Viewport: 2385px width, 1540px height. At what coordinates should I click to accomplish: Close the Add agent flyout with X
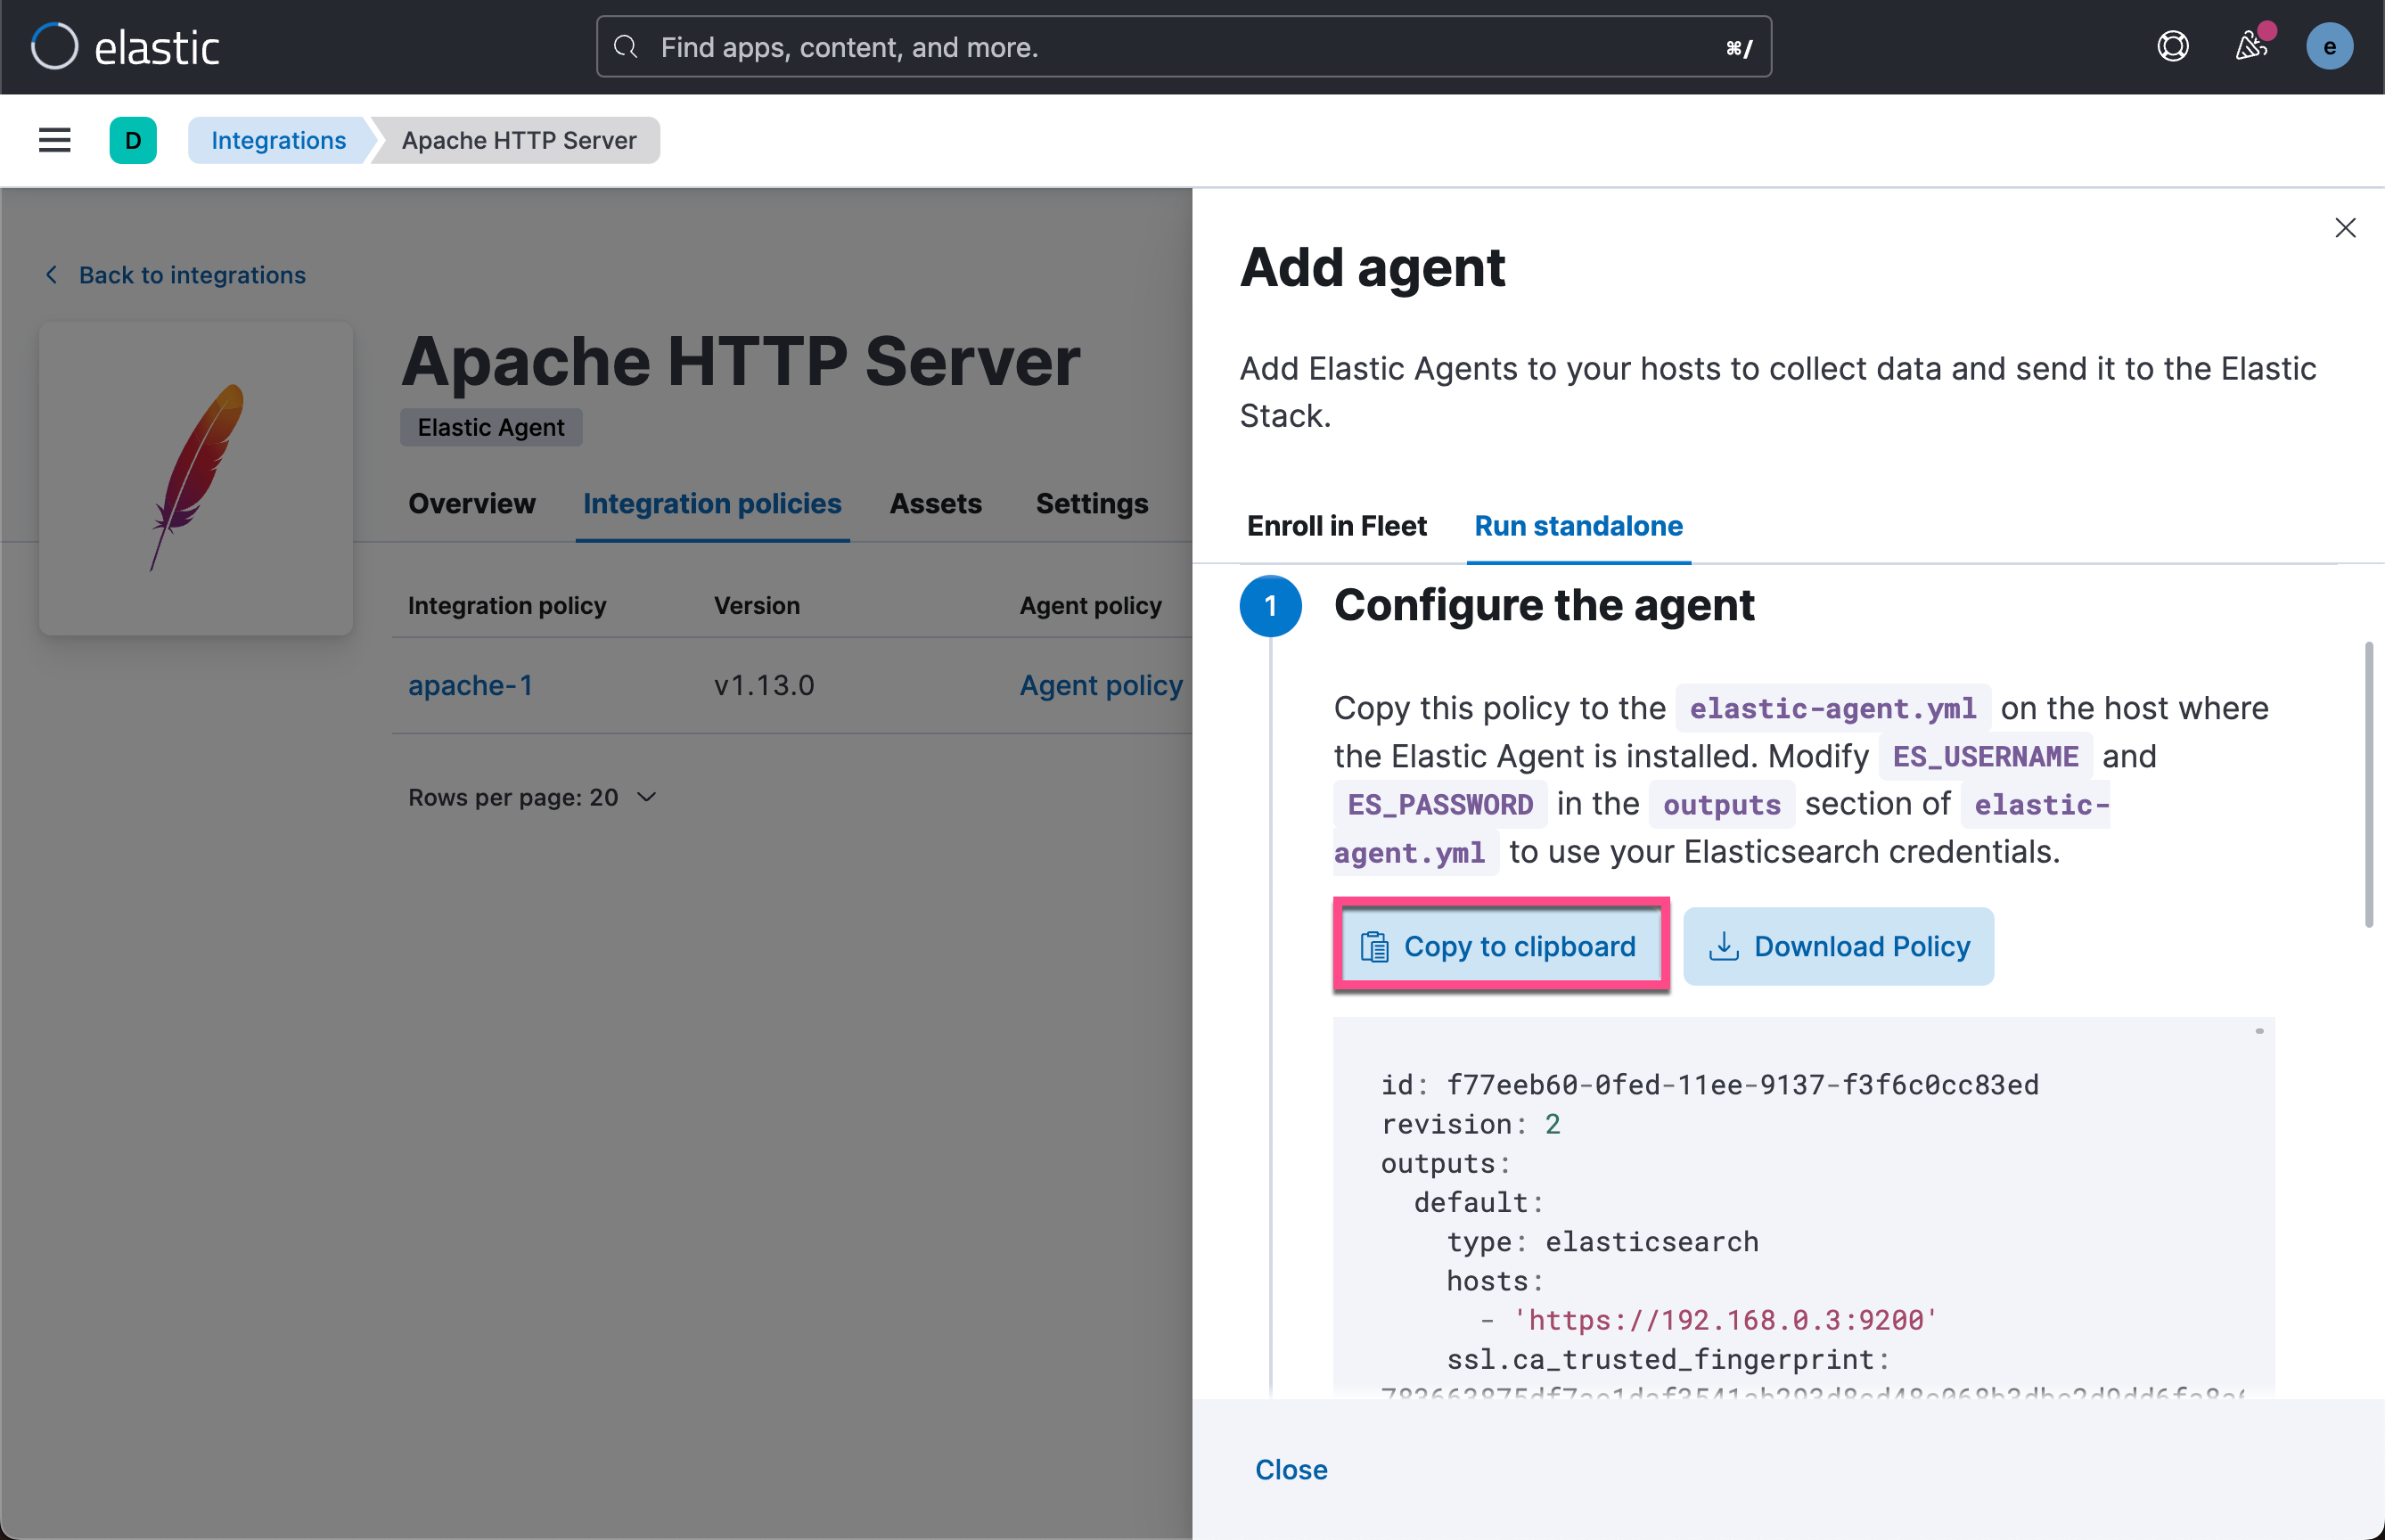click(2344, 228)
